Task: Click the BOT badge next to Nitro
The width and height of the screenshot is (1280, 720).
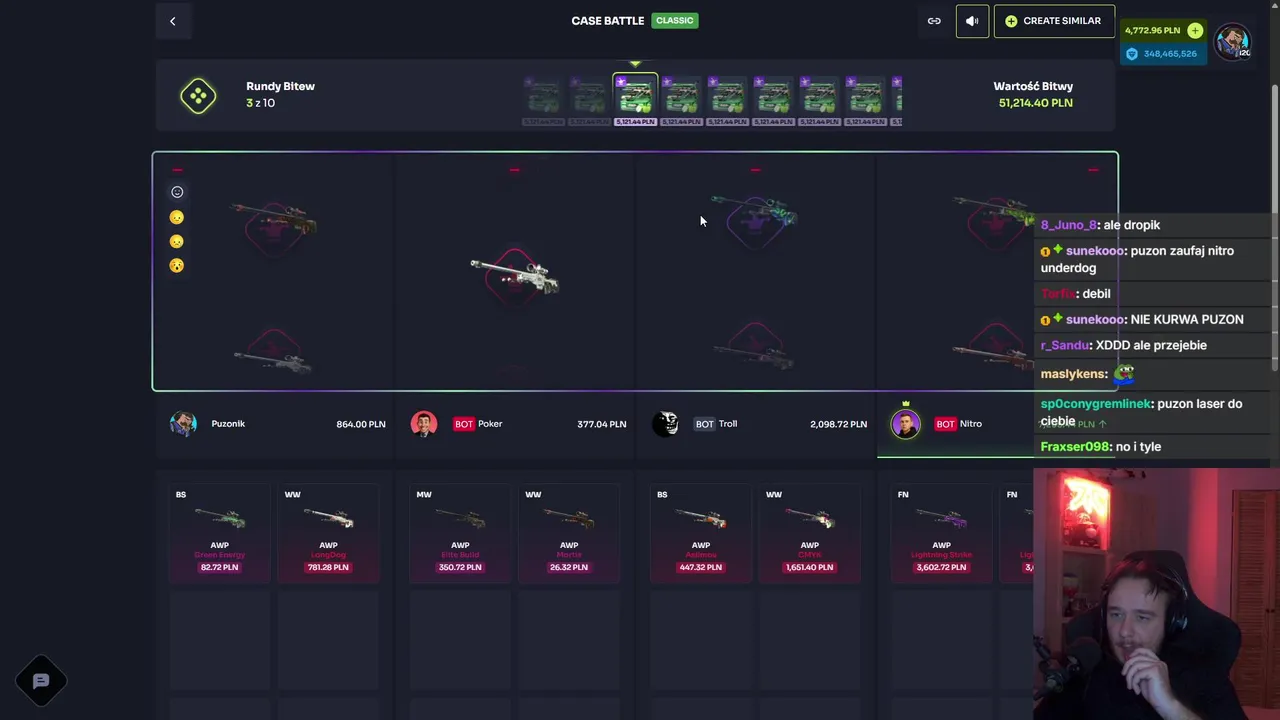Action: (x=946, y=424)
